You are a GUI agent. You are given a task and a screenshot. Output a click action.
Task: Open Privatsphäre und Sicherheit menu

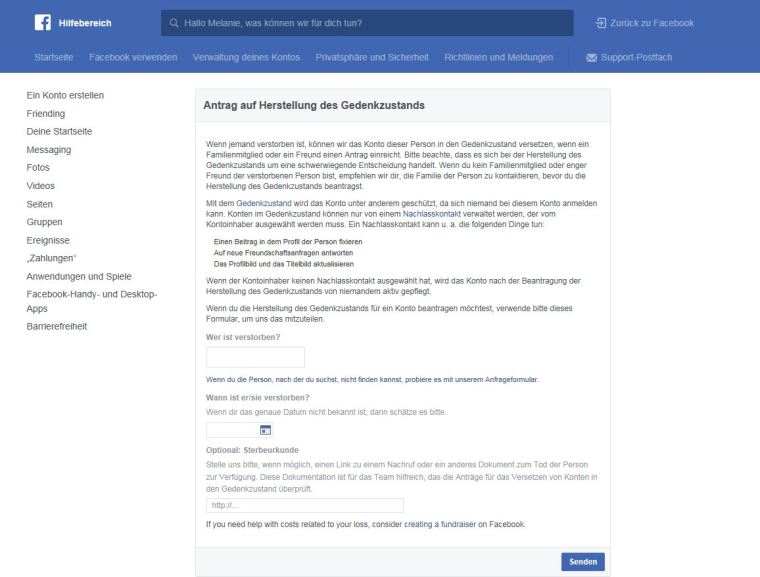pyautogui.click(x=372, y=57)
